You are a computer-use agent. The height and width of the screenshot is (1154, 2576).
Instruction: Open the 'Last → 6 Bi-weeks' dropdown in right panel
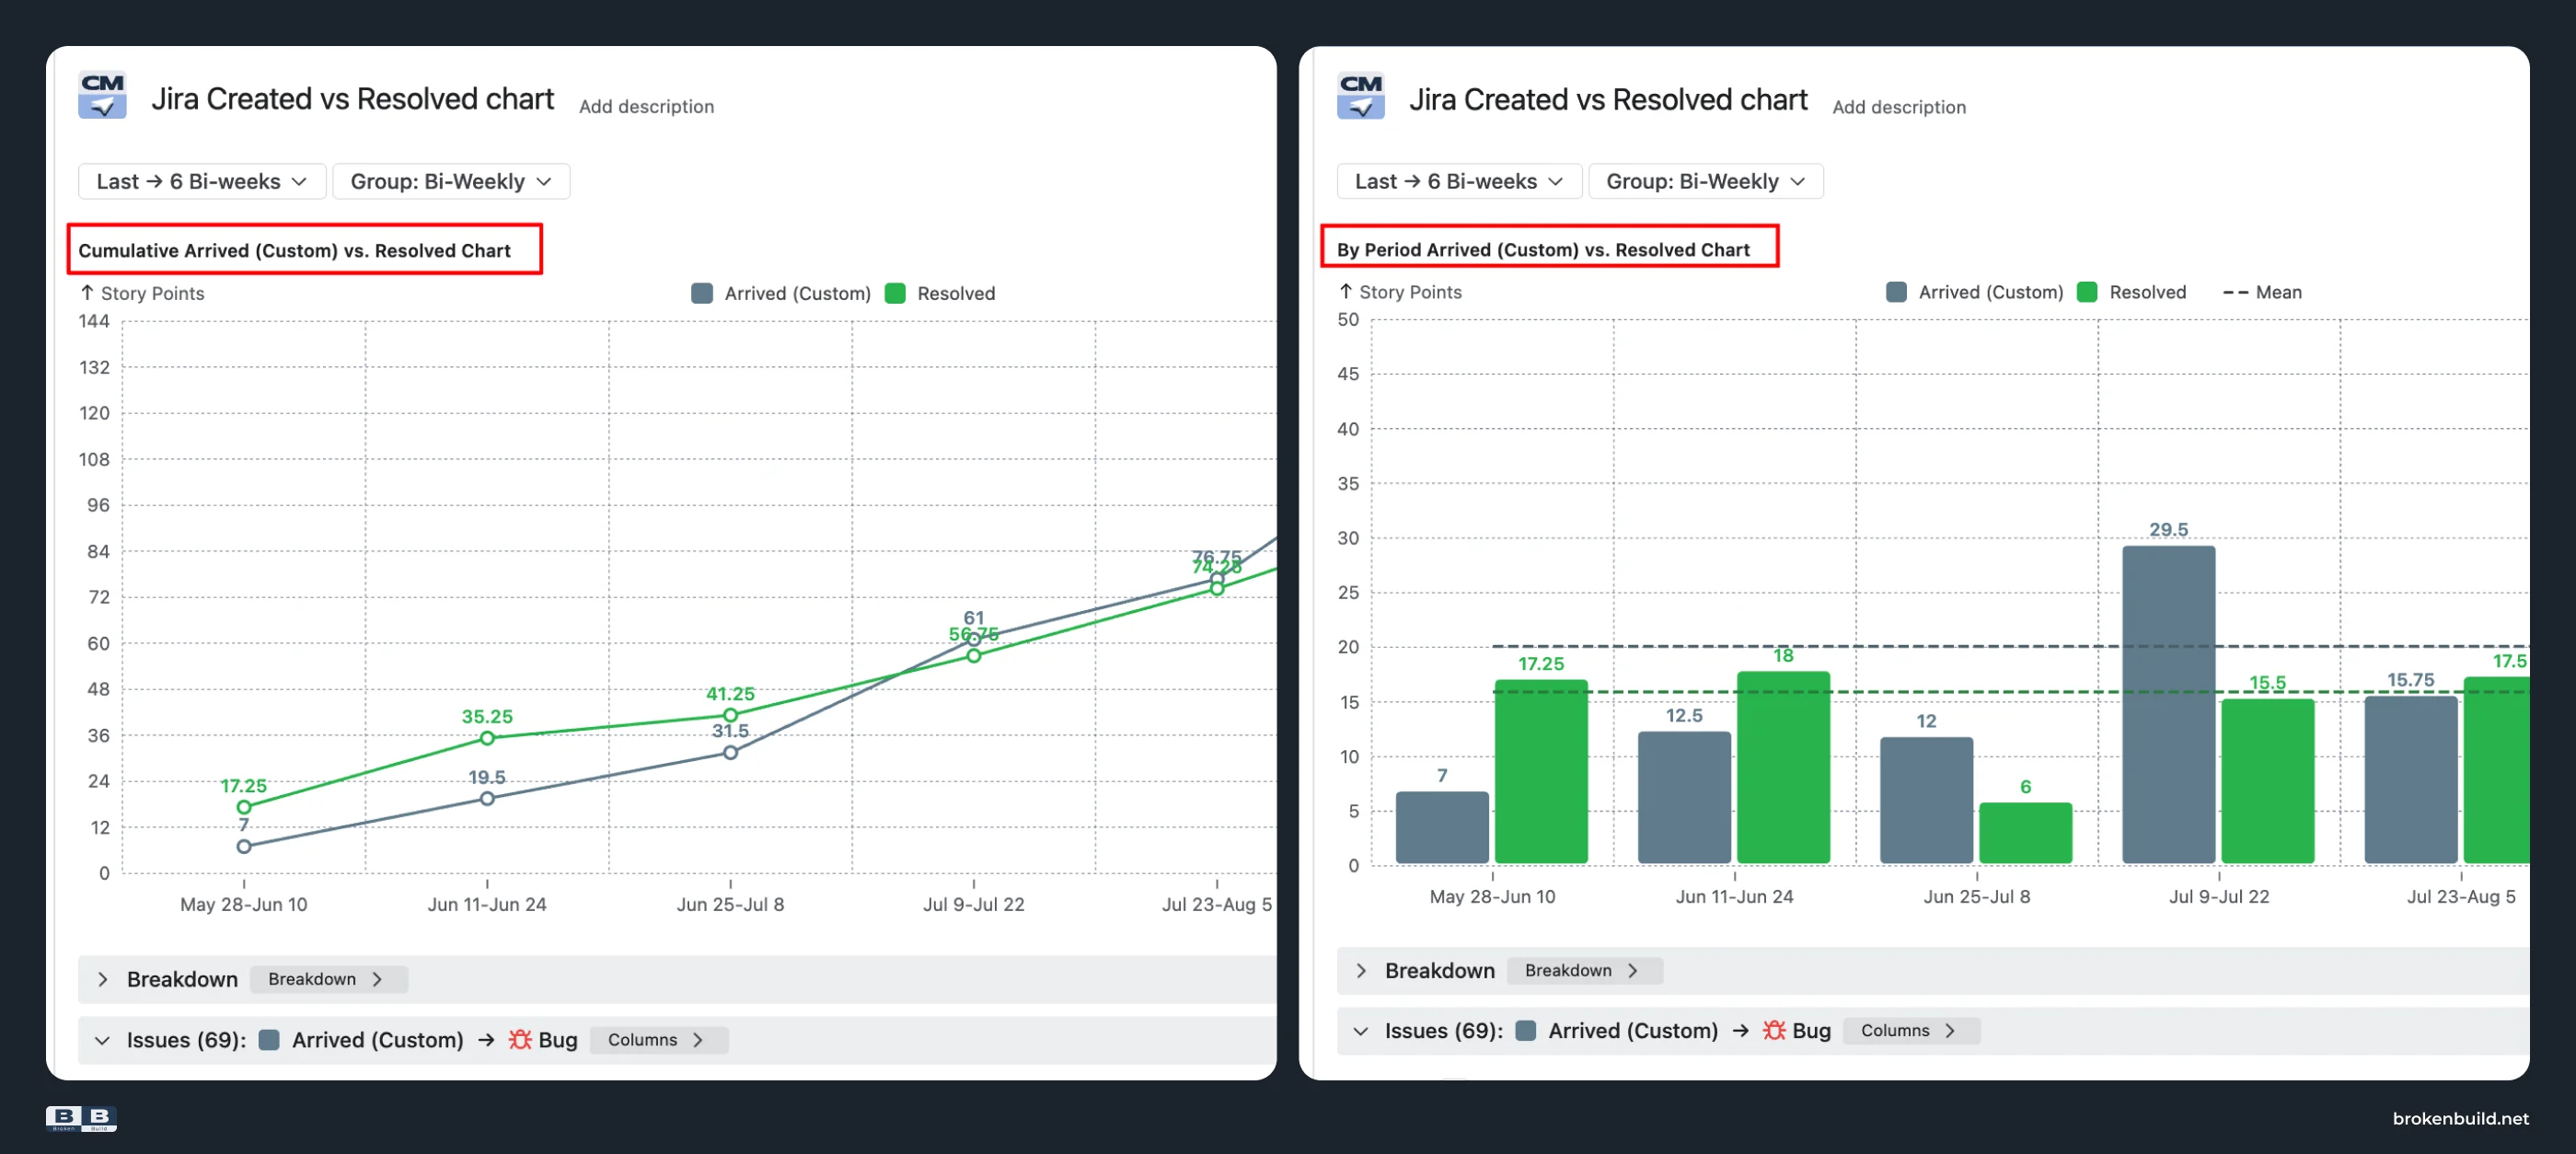(1459, 181)
